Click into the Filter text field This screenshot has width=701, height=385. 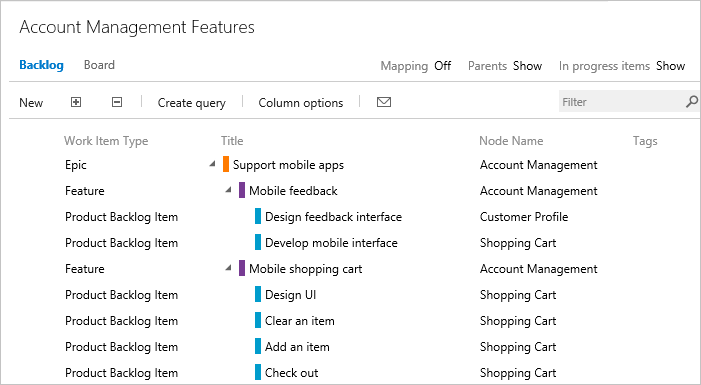tap(621, 102)
